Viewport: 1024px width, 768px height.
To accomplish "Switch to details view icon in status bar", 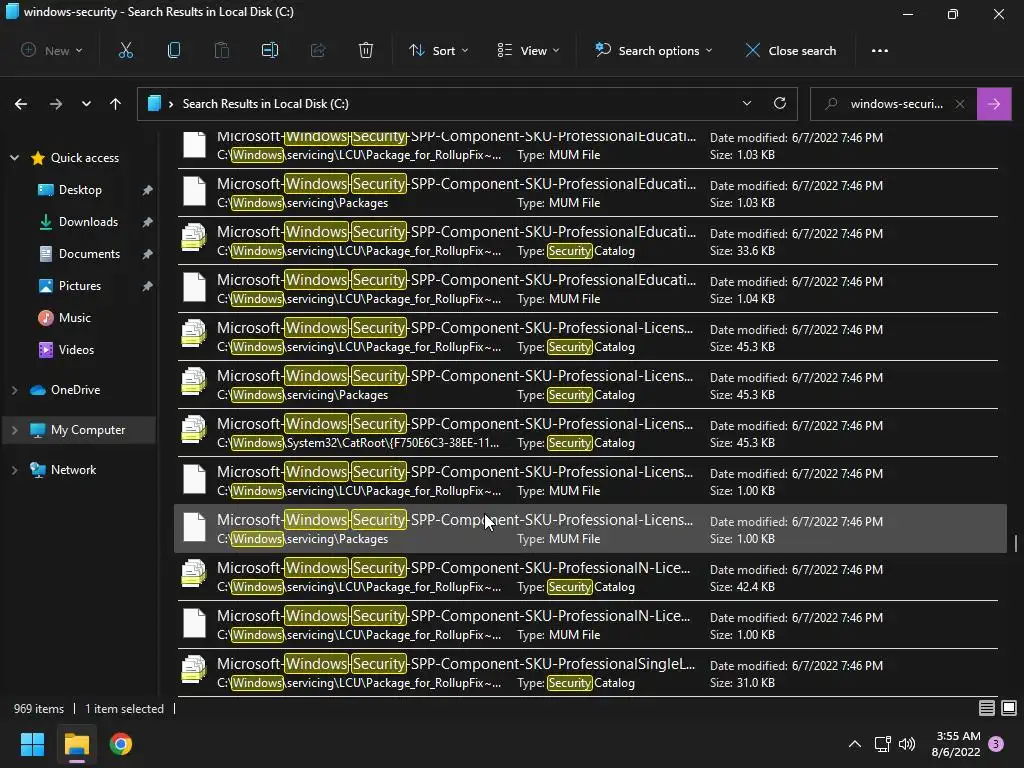I will (987, 708).
